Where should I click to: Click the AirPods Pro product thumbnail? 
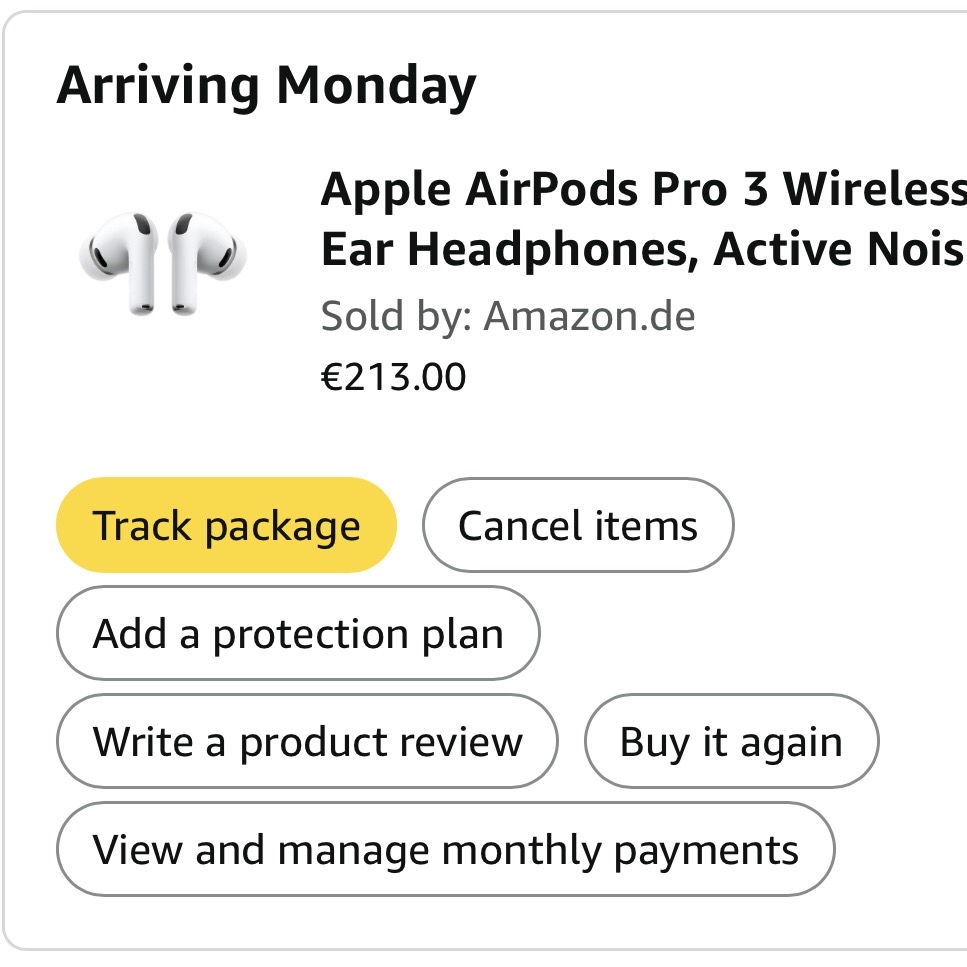pyautogui.click(x=162, y=262)
